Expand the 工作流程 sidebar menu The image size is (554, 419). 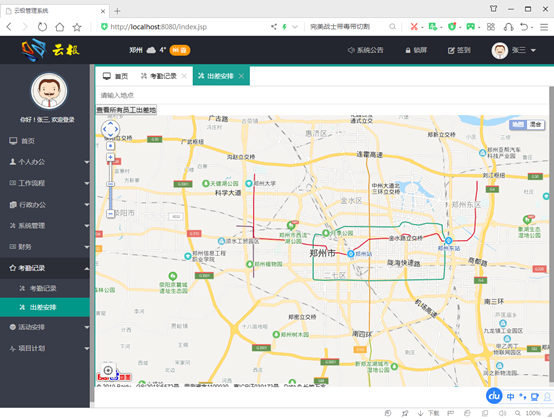(x=45, y=183)
